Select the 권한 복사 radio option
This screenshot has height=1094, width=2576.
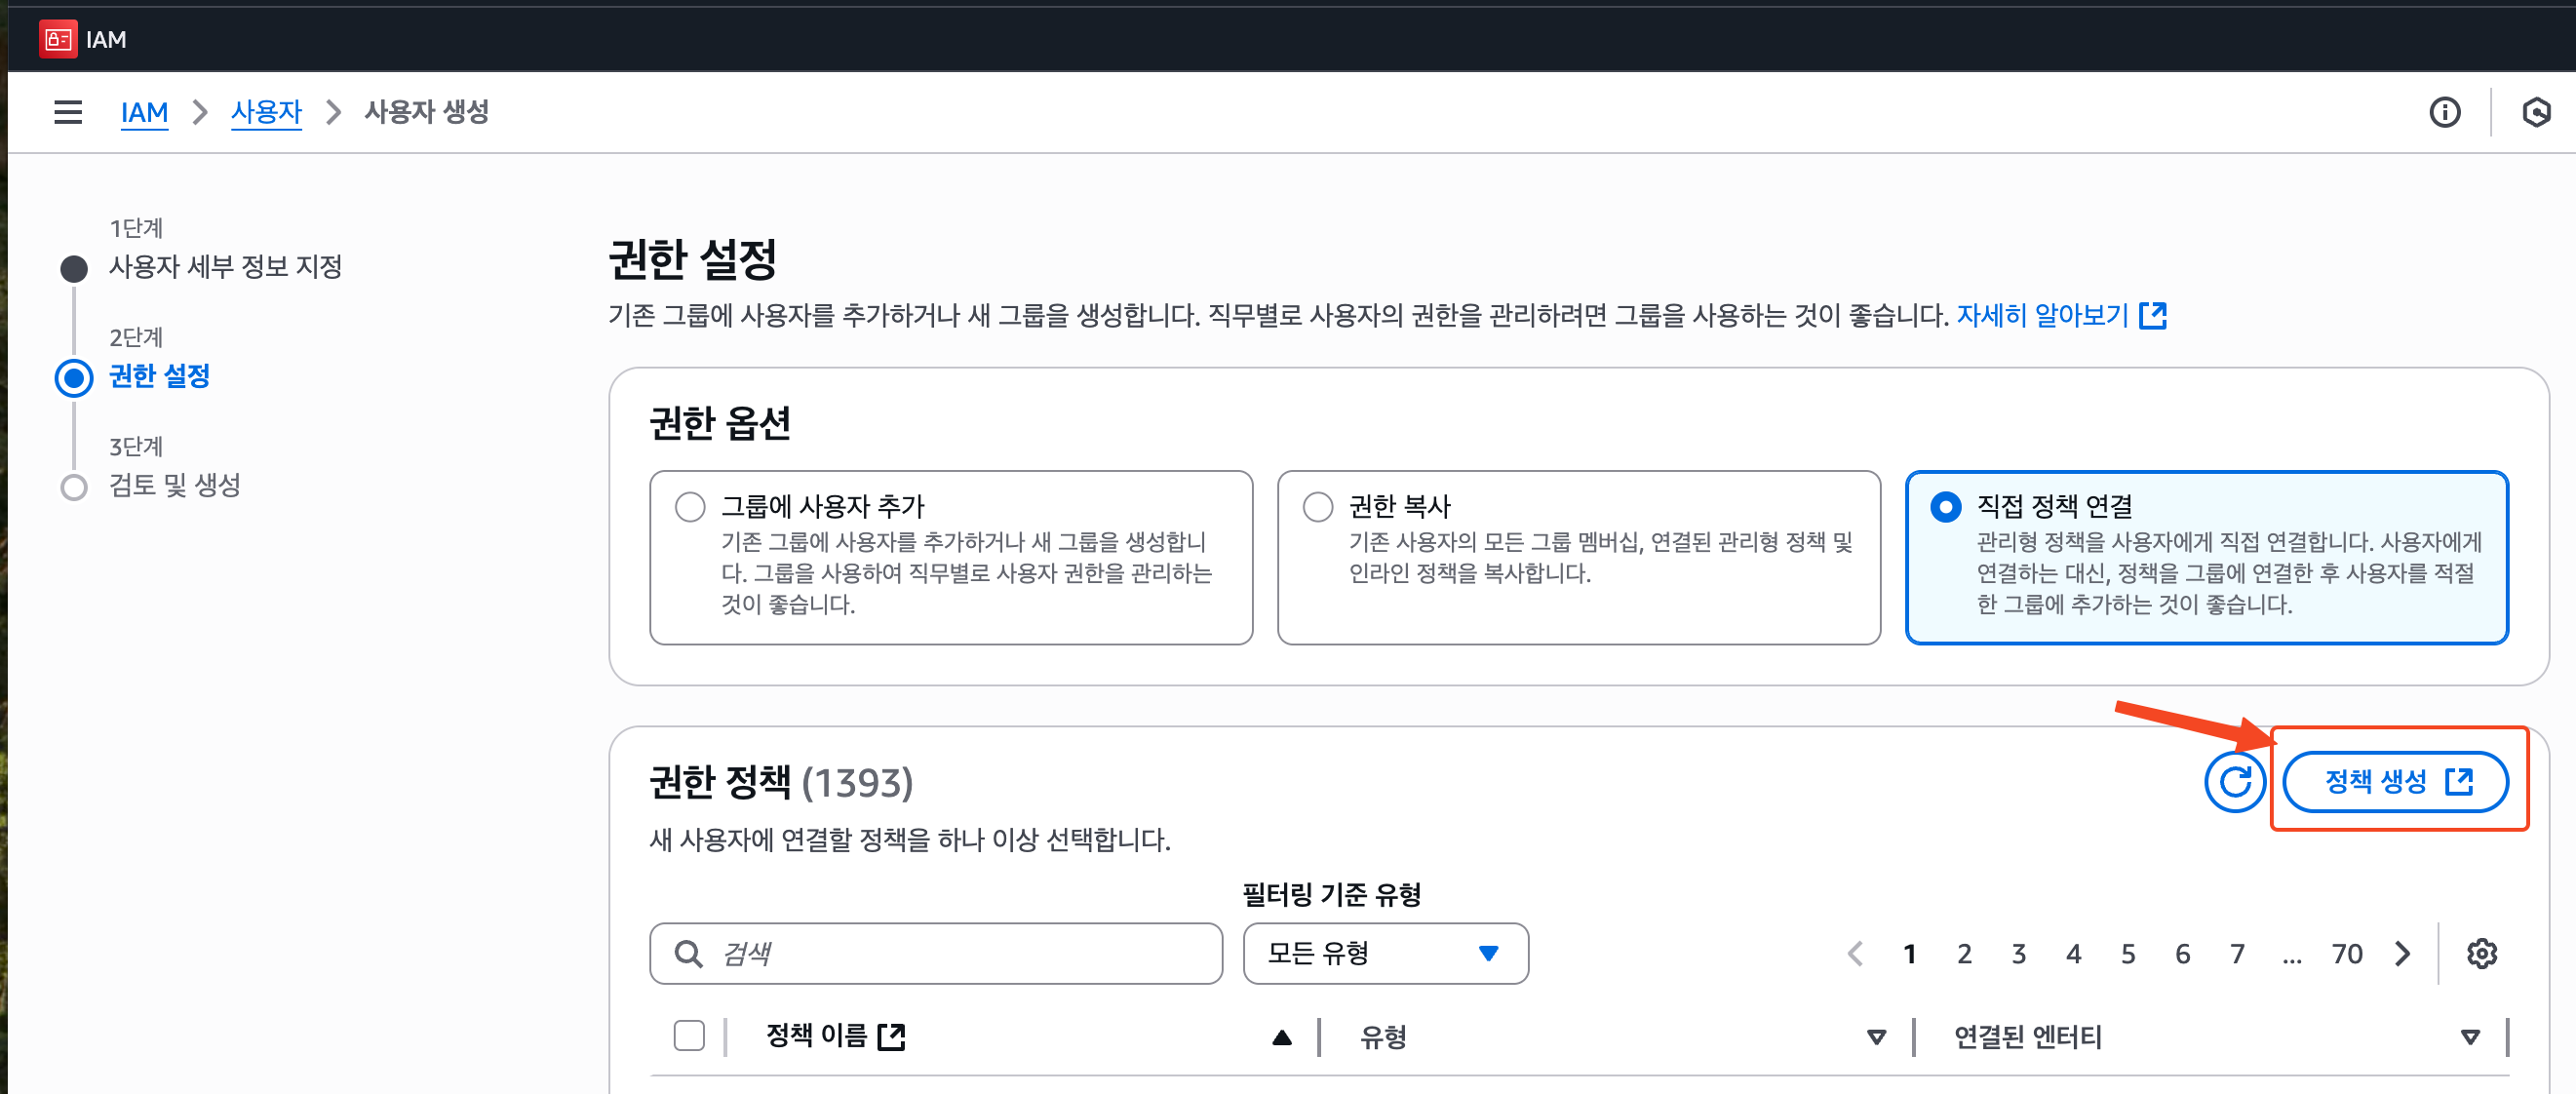[1318, 507]
